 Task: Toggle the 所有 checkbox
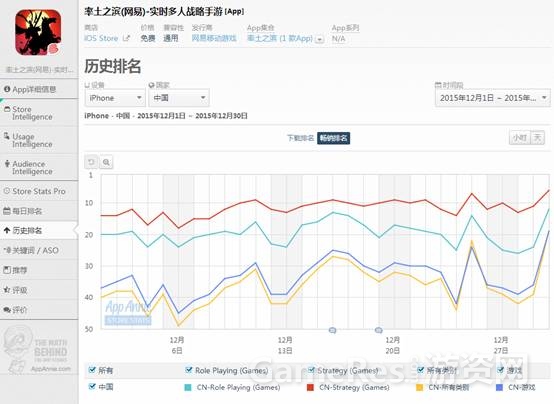tap(92, 370)
